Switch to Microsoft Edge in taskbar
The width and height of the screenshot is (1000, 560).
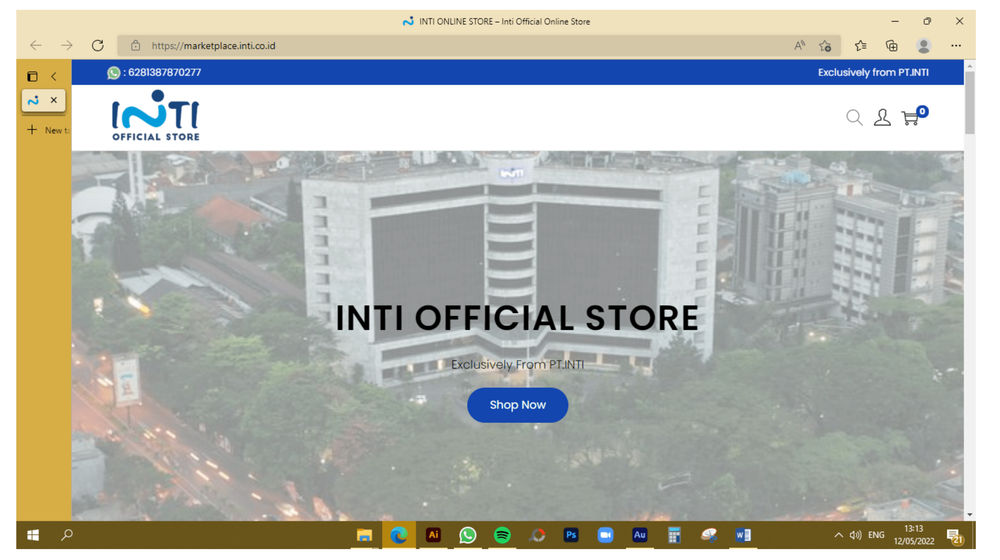(x=399, y=535)
